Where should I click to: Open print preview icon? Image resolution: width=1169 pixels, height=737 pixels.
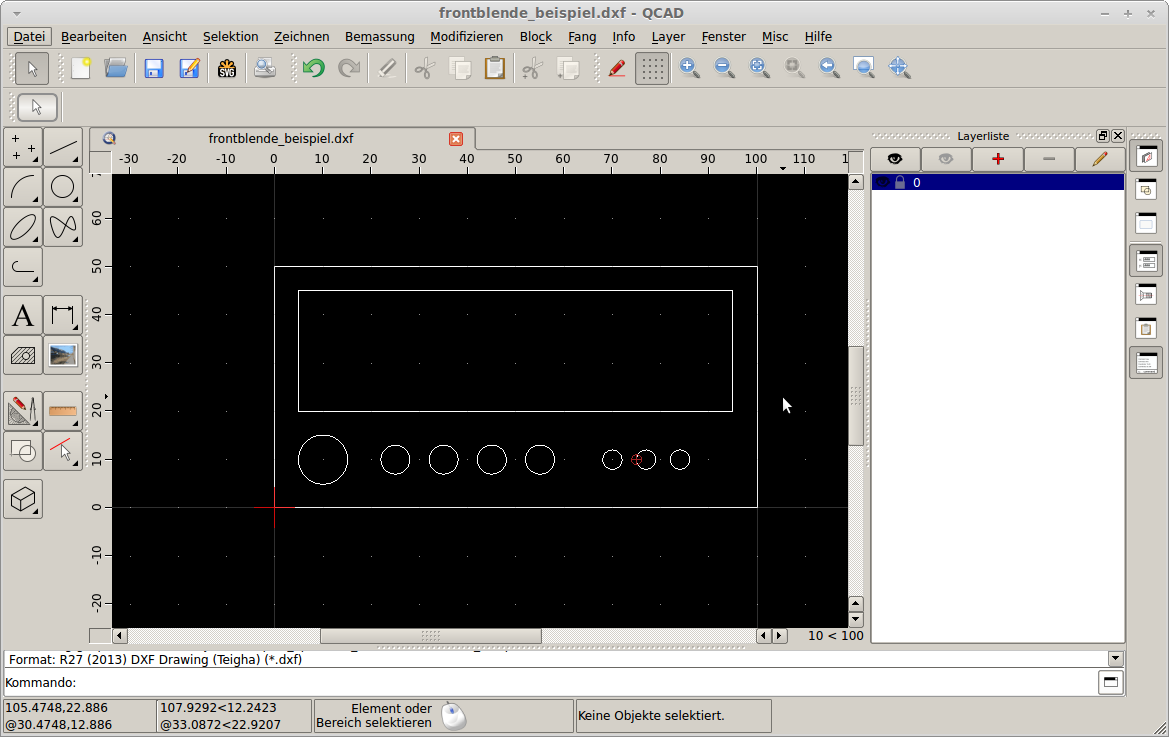[265, 69]
